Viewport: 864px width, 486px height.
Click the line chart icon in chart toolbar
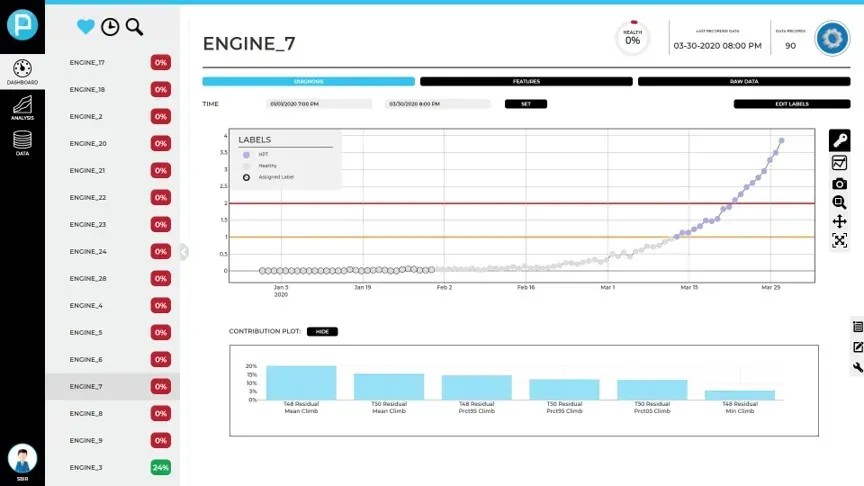tap(839, 163)
